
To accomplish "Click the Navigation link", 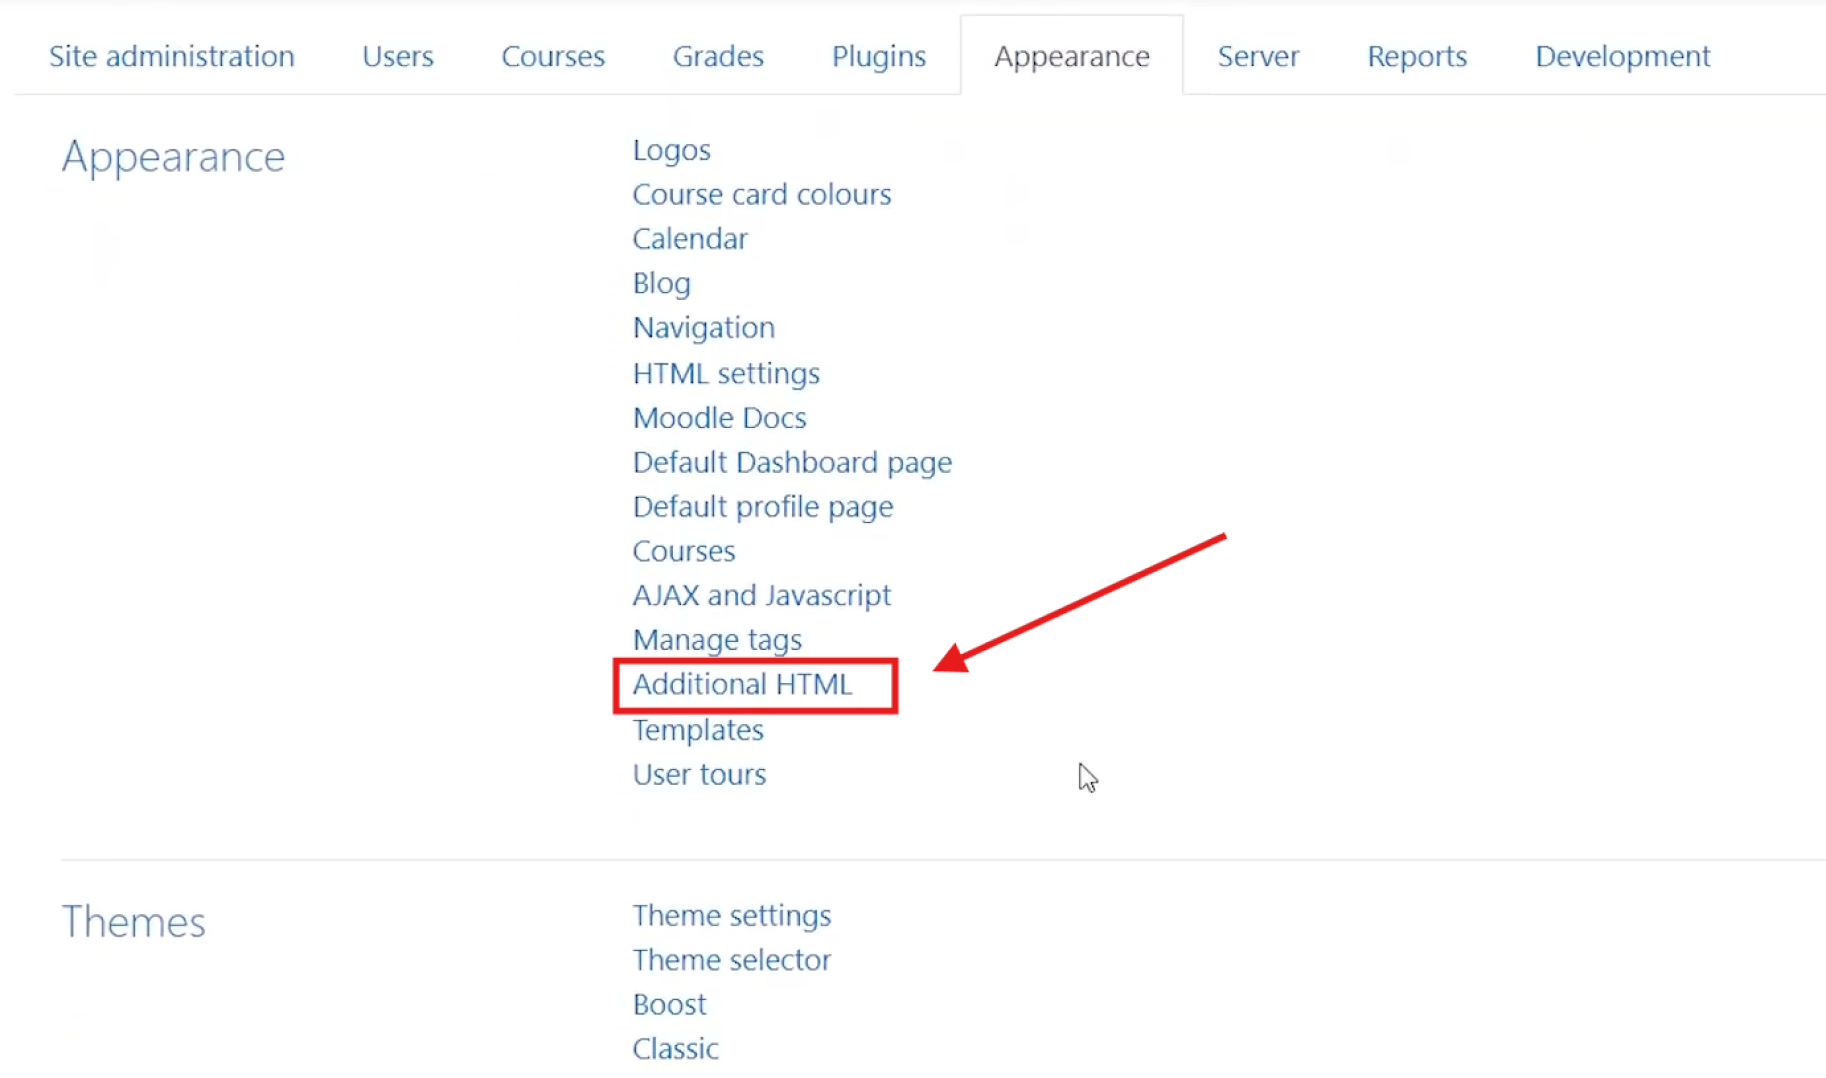I will (x=703, y=328).
